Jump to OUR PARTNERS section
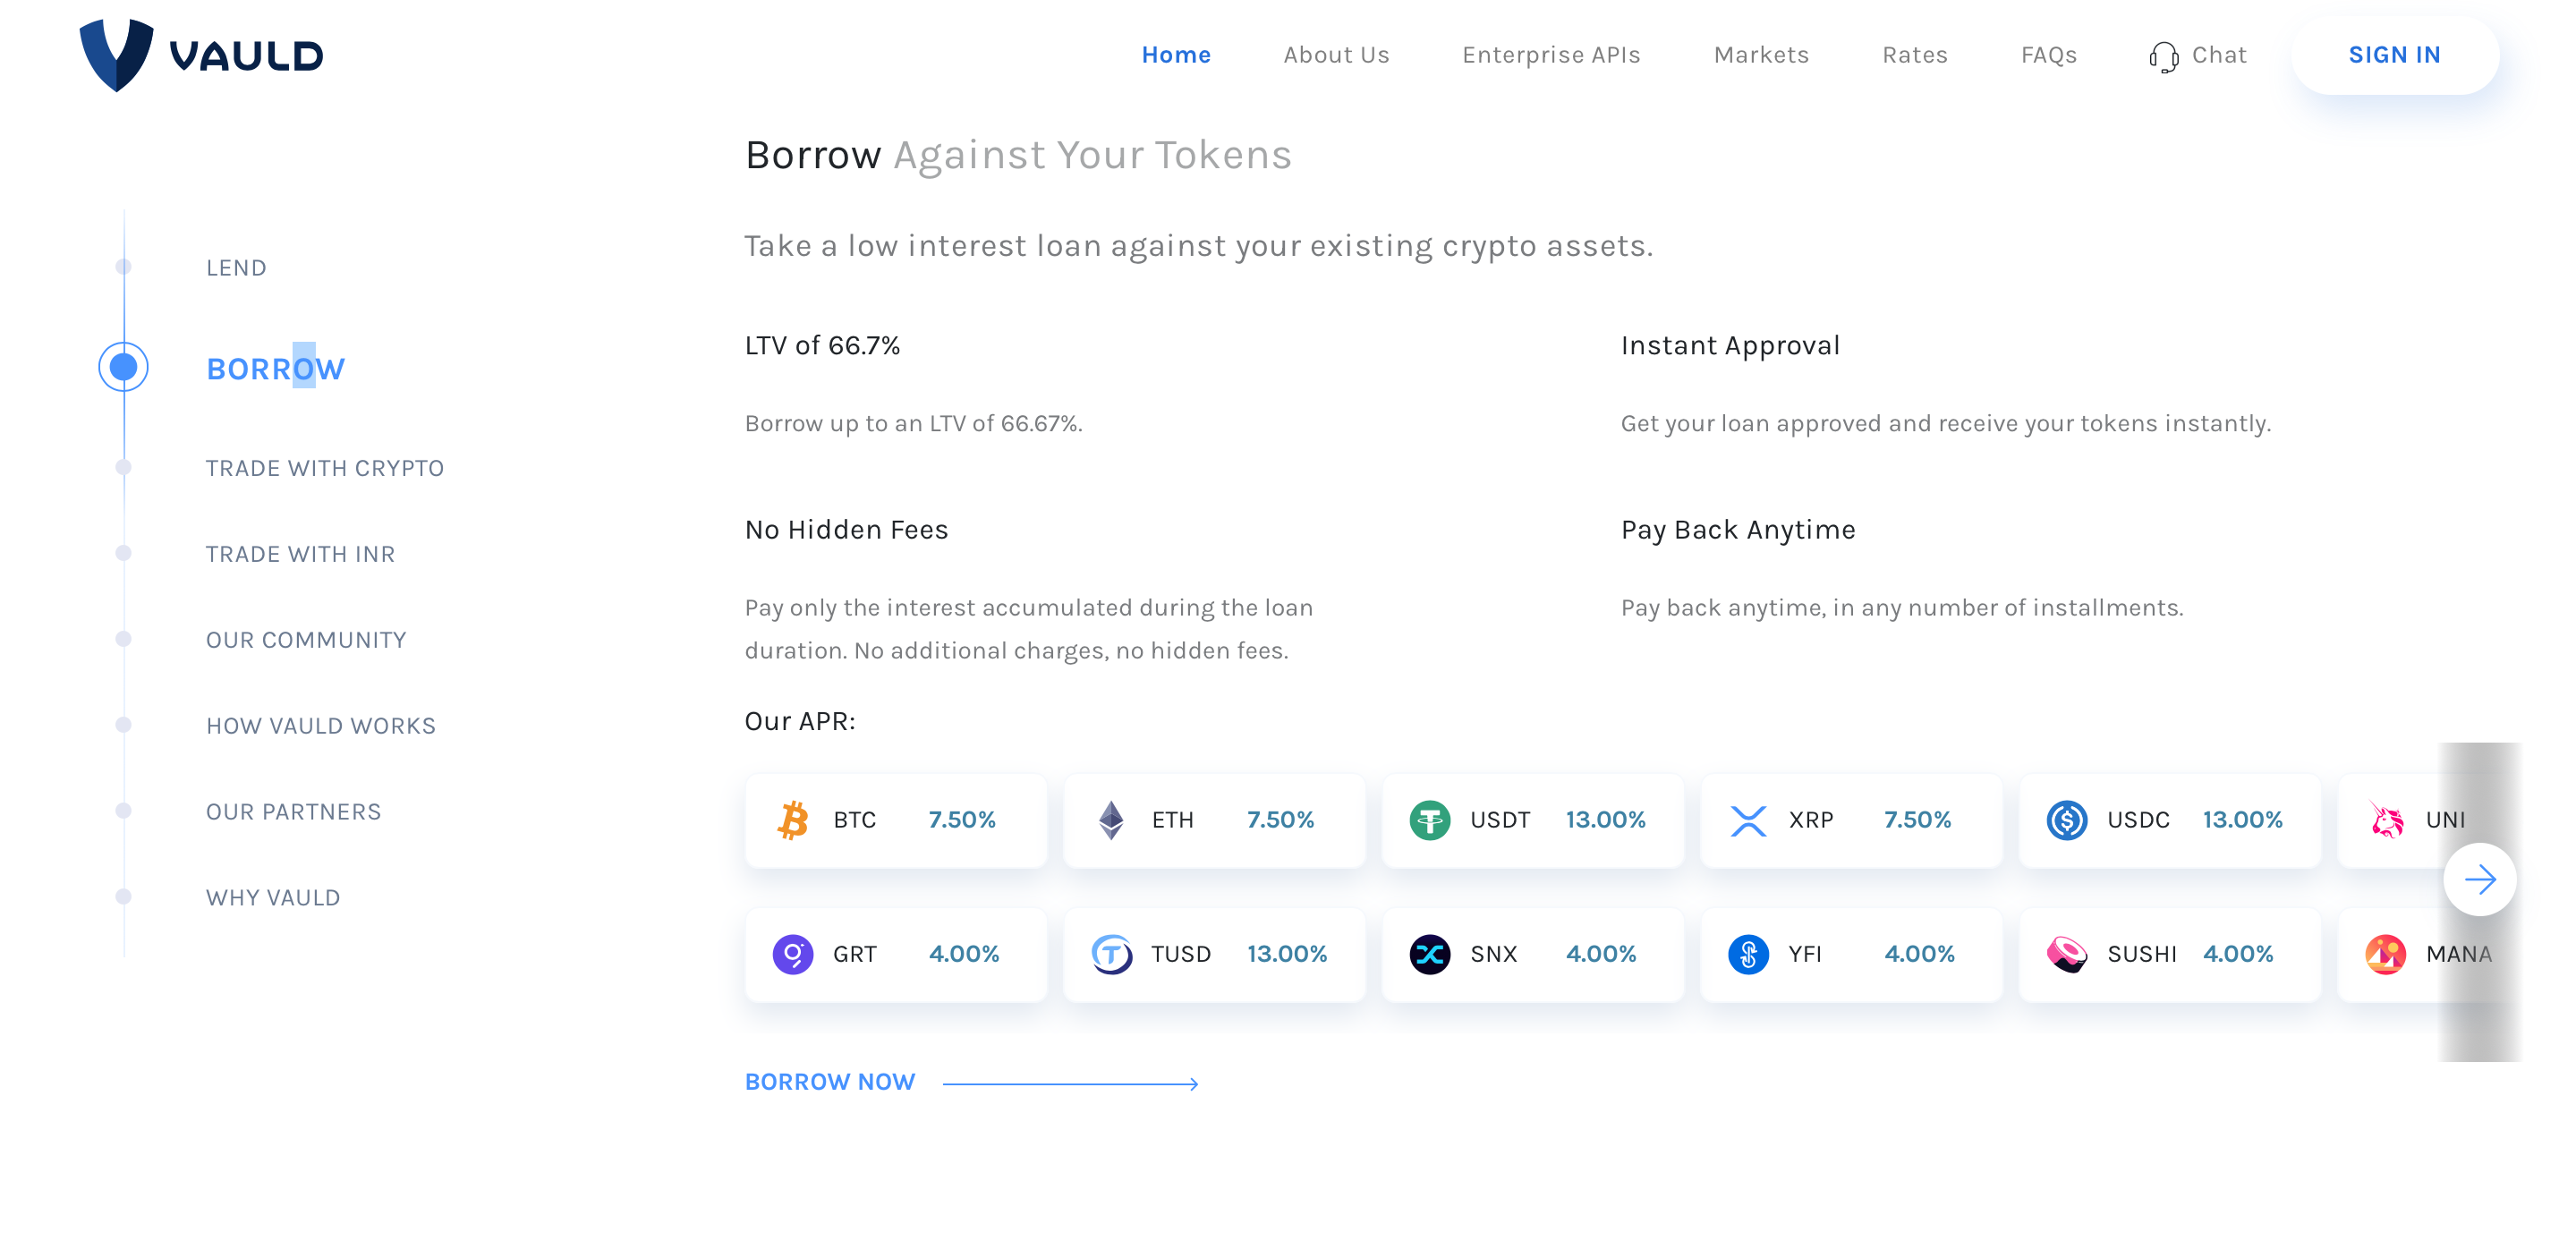Screen dimensions: 2576x1249 294,812
